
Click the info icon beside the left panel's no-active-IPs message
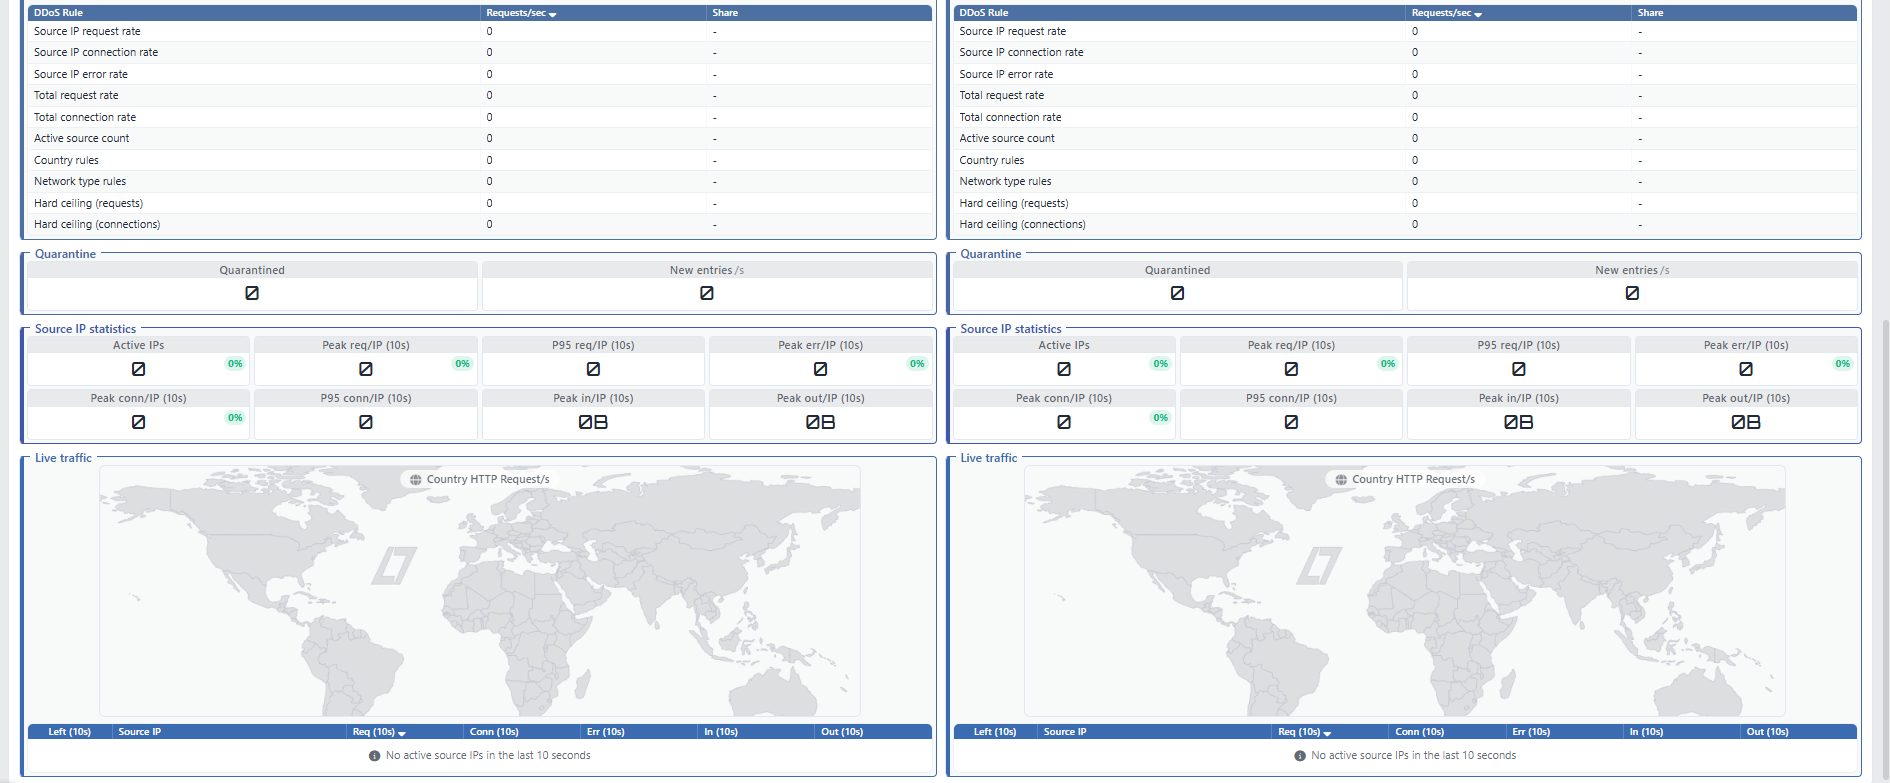click(374, 756)
